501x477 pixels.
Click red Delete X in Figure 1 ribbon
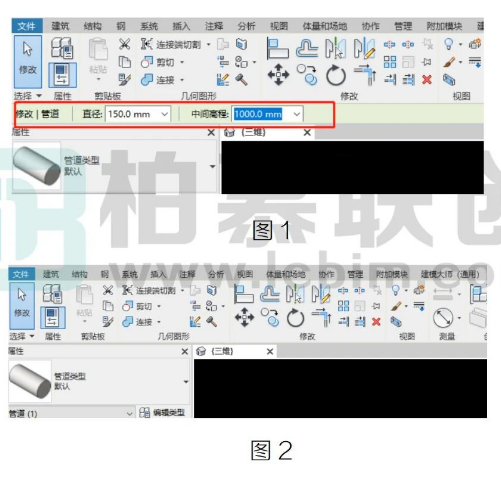click(427, 80)
